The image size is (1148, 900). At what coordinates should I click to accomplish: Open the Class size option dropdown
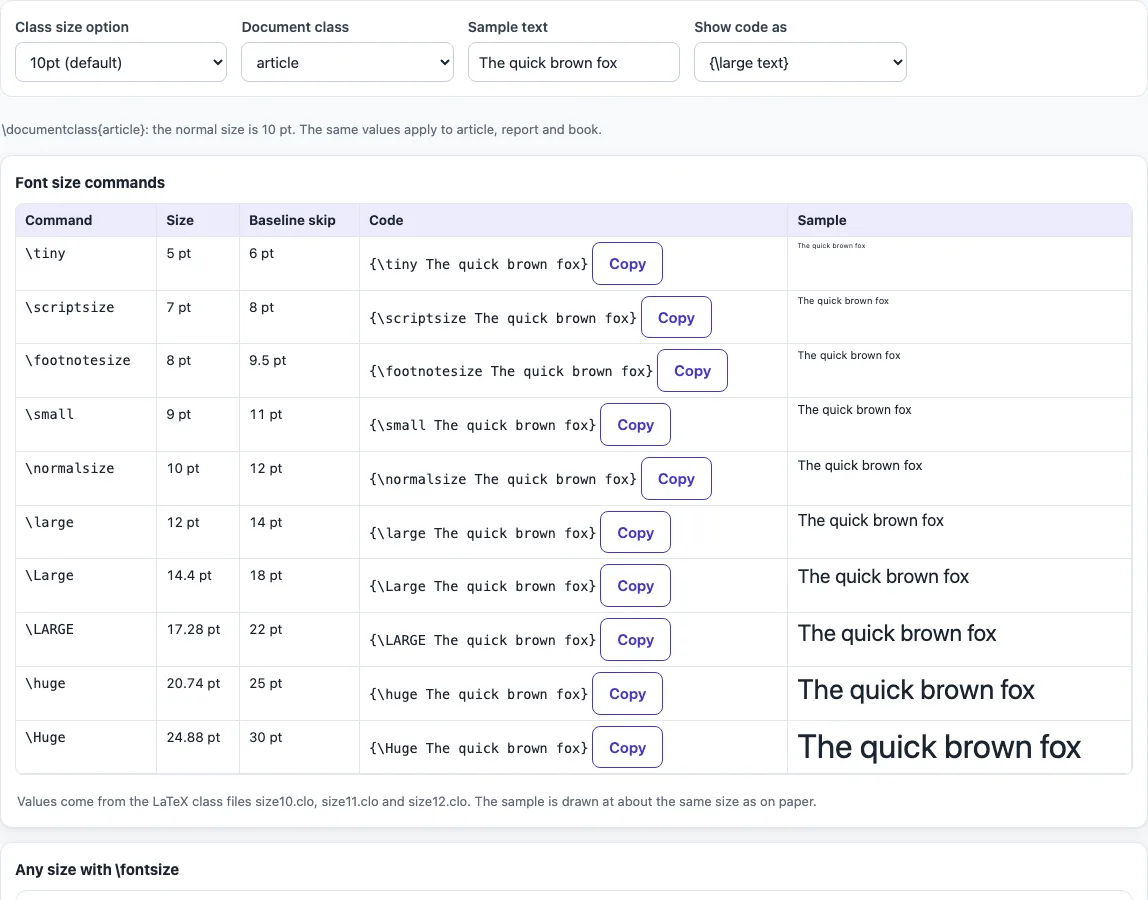(x=121, y=62)
